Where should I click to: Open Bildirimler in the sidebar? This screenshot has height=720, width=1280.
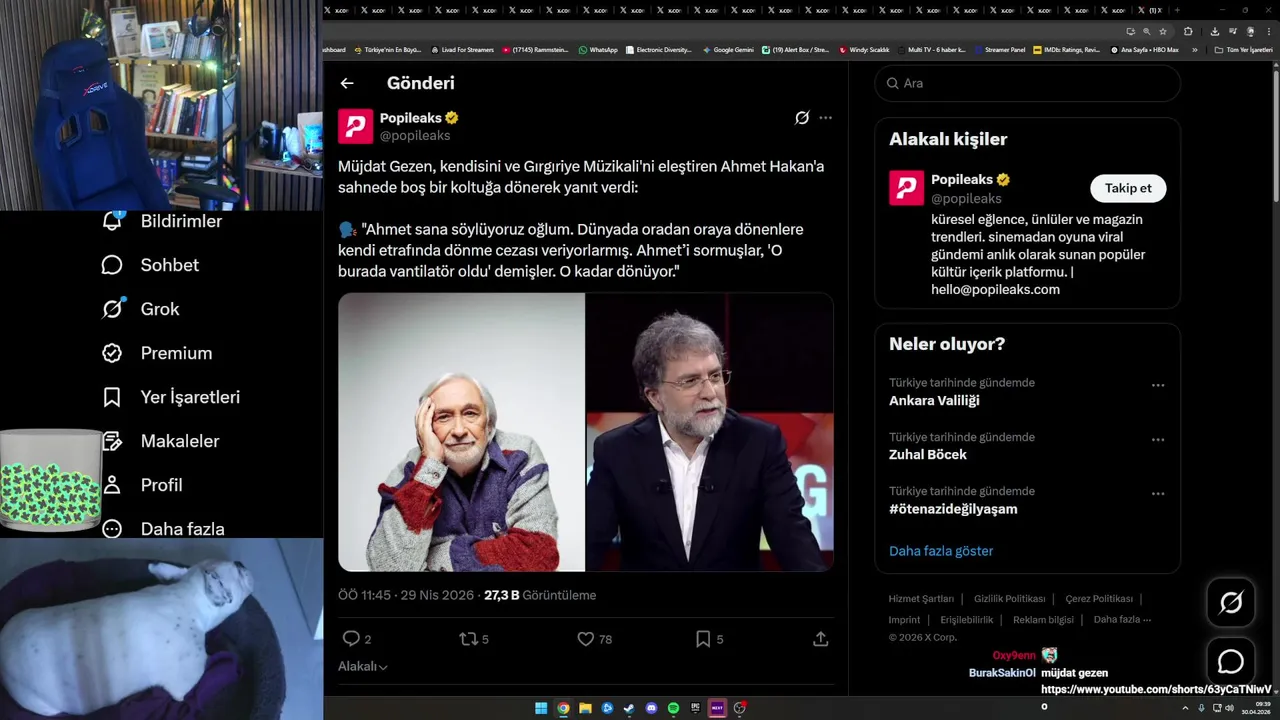pos(162,221)
